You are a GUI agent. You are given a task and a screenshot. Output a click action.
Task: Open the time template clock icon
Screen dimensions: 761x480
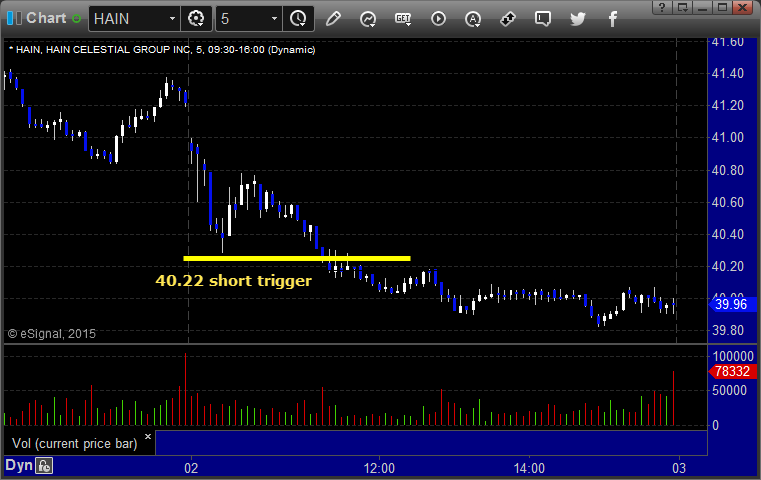pyautogui.click(x=298, y=19)
